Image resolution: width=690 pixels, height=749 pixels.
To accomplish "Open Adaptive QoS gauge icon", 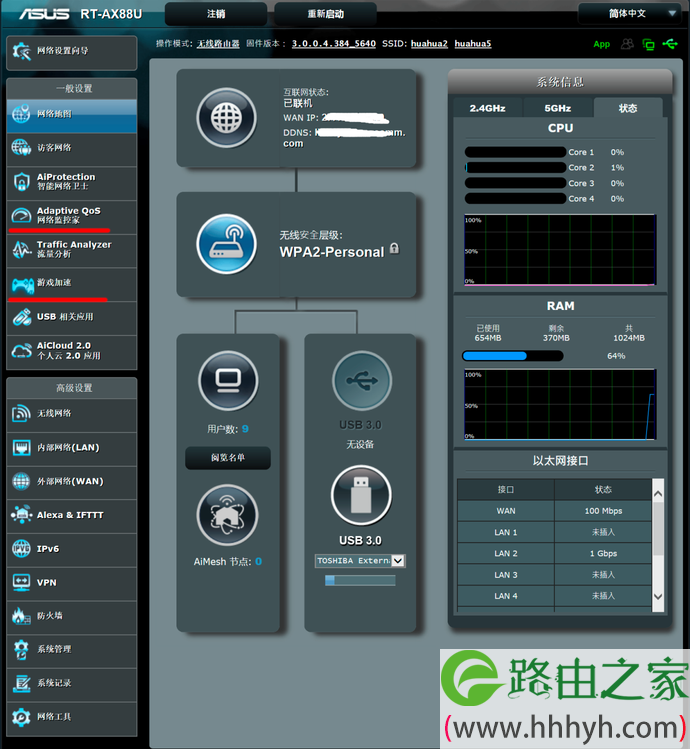I will tap(21, 215).
